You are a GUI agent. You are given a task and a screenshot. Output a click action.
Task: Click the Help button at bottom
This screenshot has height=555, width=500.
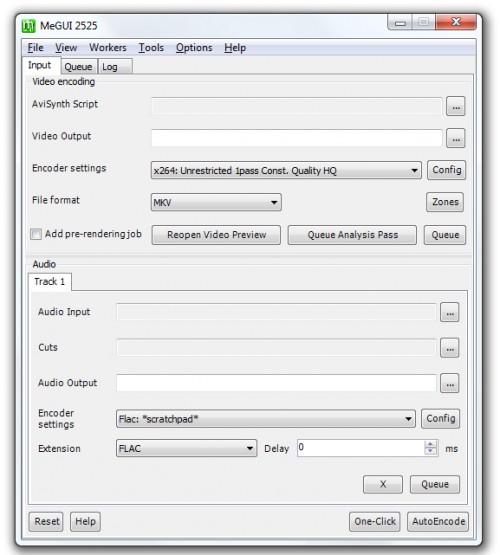click(85, 521)
